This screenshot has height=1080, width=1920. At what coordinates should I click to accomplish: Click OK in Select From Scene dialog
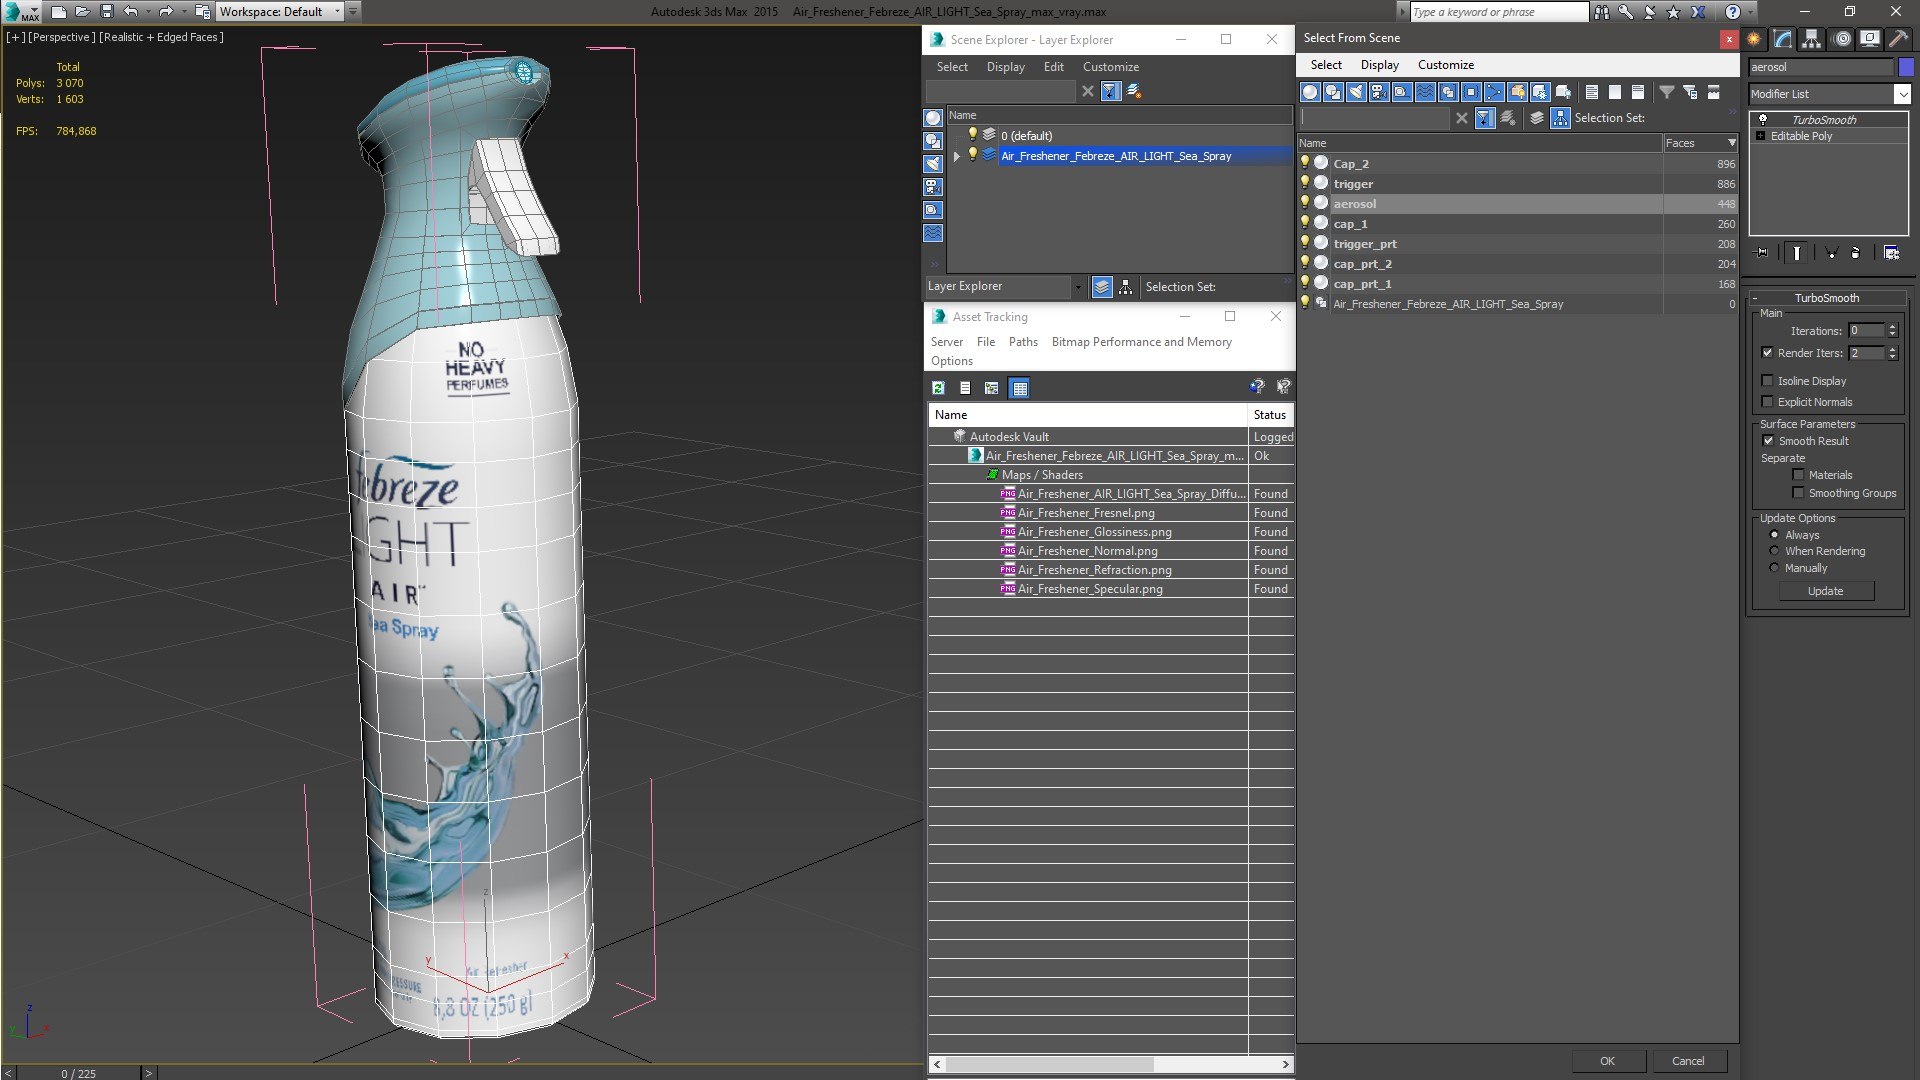click(x=1607, y=1061)
